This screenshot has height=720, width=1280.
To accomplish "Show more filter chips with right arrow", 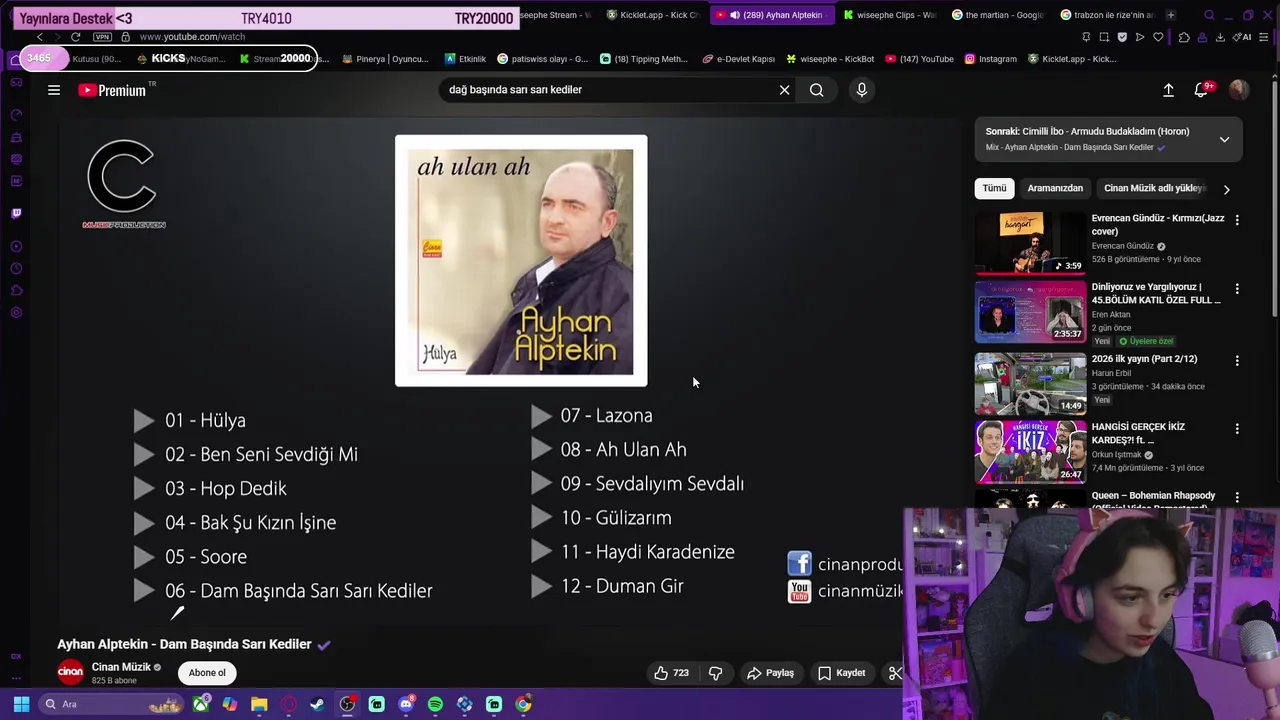I will coord(1227,189).
